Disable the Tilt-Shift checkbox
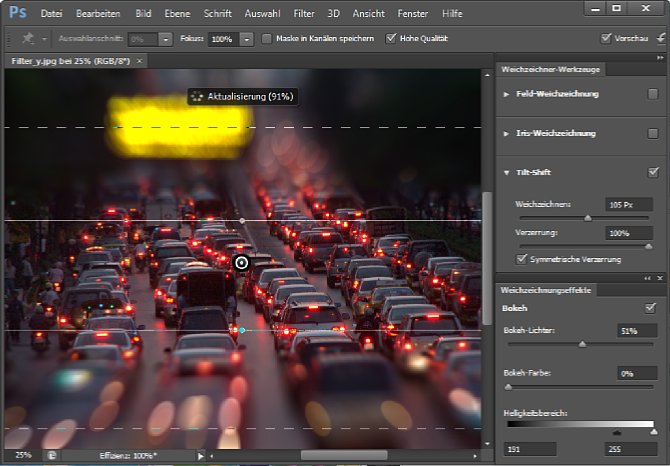The image size is (670, 466). pos(653,173)
